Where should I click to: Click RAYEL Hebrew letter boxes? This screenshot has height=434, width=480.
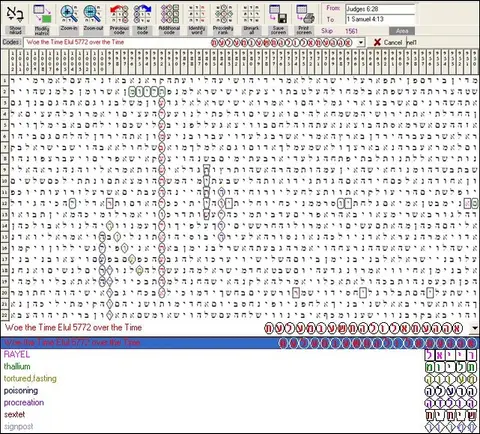coord(451,355)
